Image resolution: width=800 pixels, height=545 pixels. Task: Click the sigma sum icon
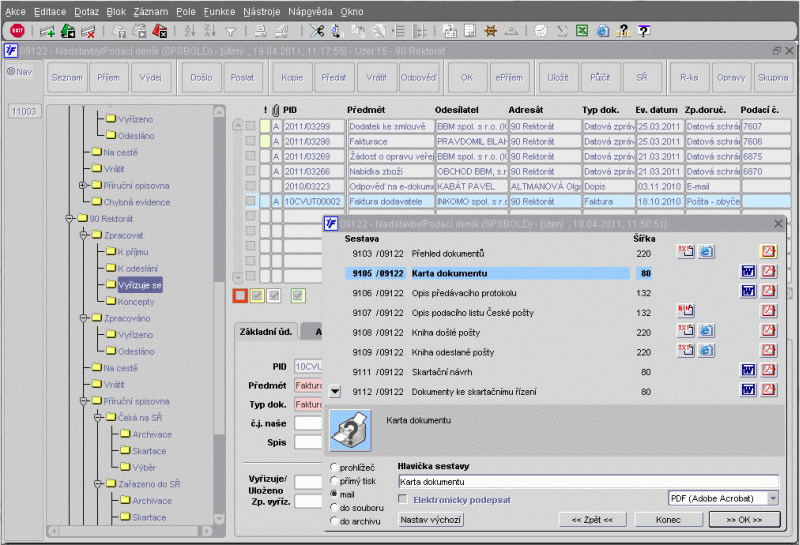[x=562, y=31]
